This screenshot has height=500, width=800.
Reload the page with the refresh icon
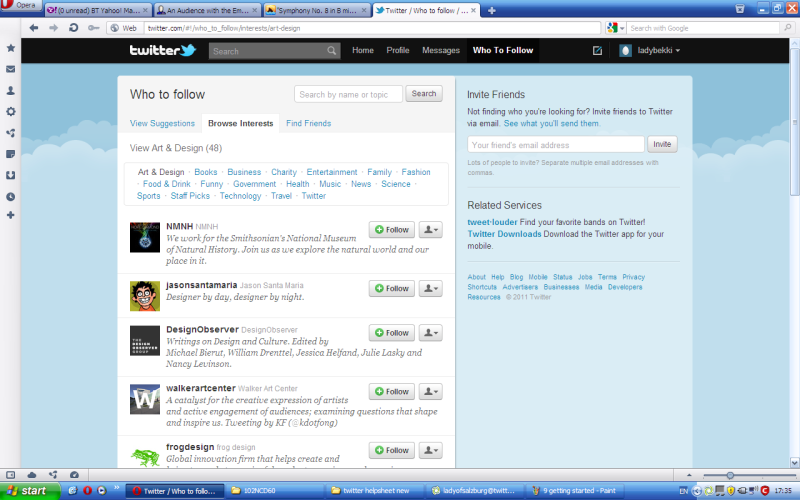pyautogui.click(x=73, y=28)
